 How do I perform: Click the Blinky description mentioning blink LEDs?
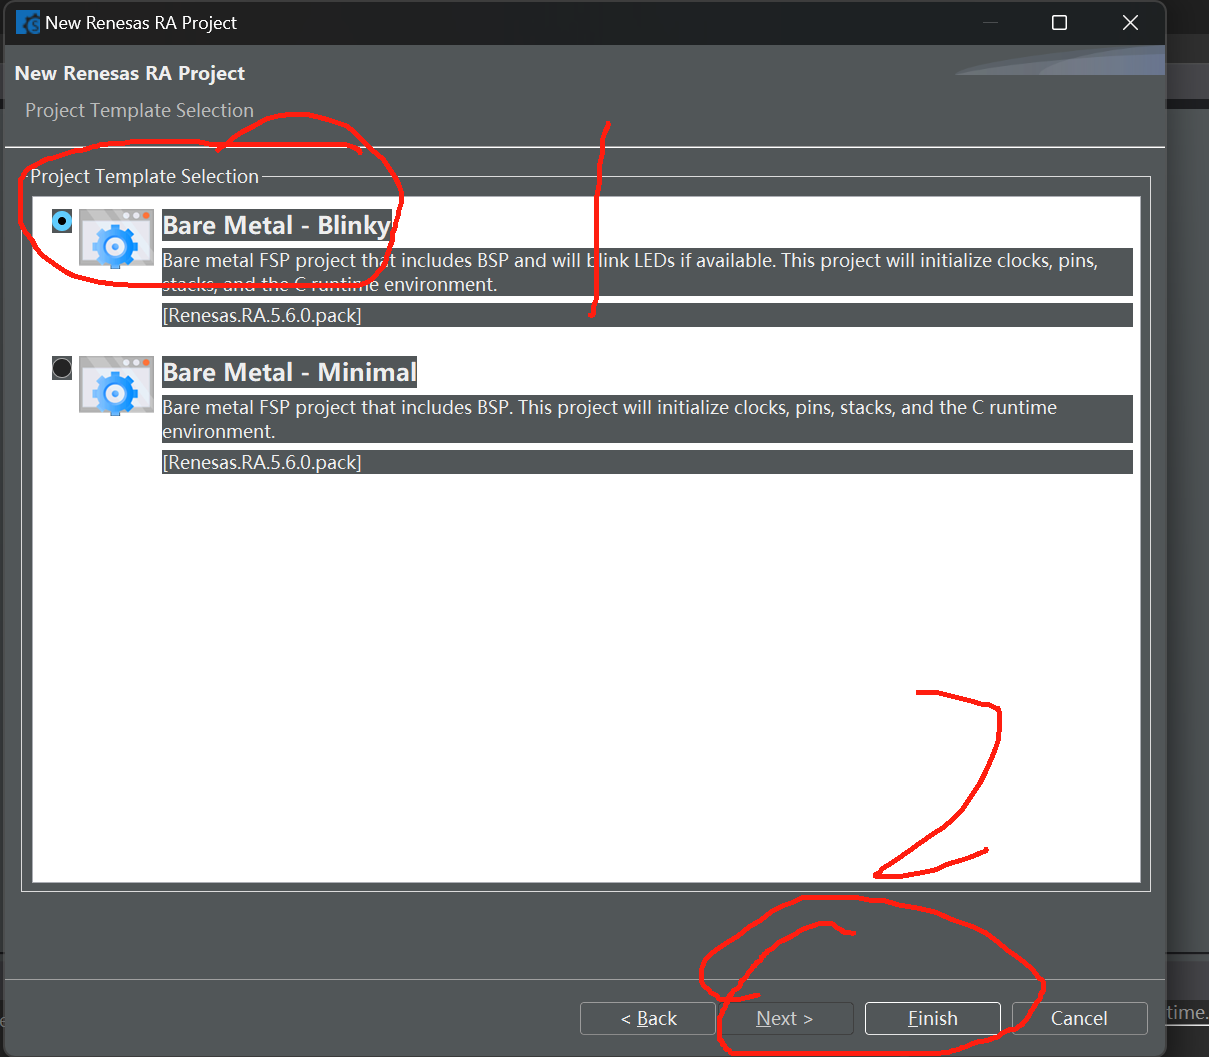coord(647,272)
